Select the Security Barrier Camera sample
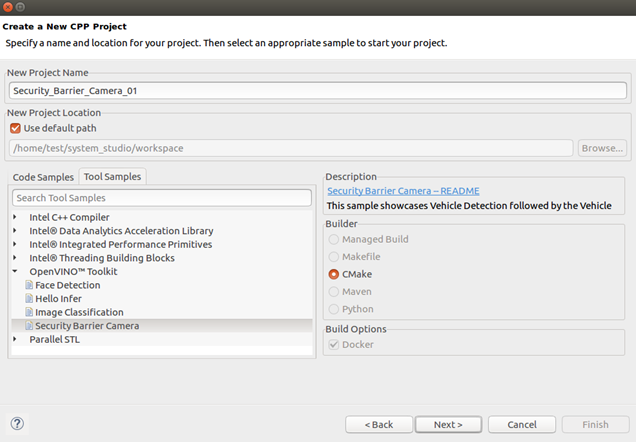Viewport: 636px width, 442px height. pyautogui.click(x=87, y=326)
